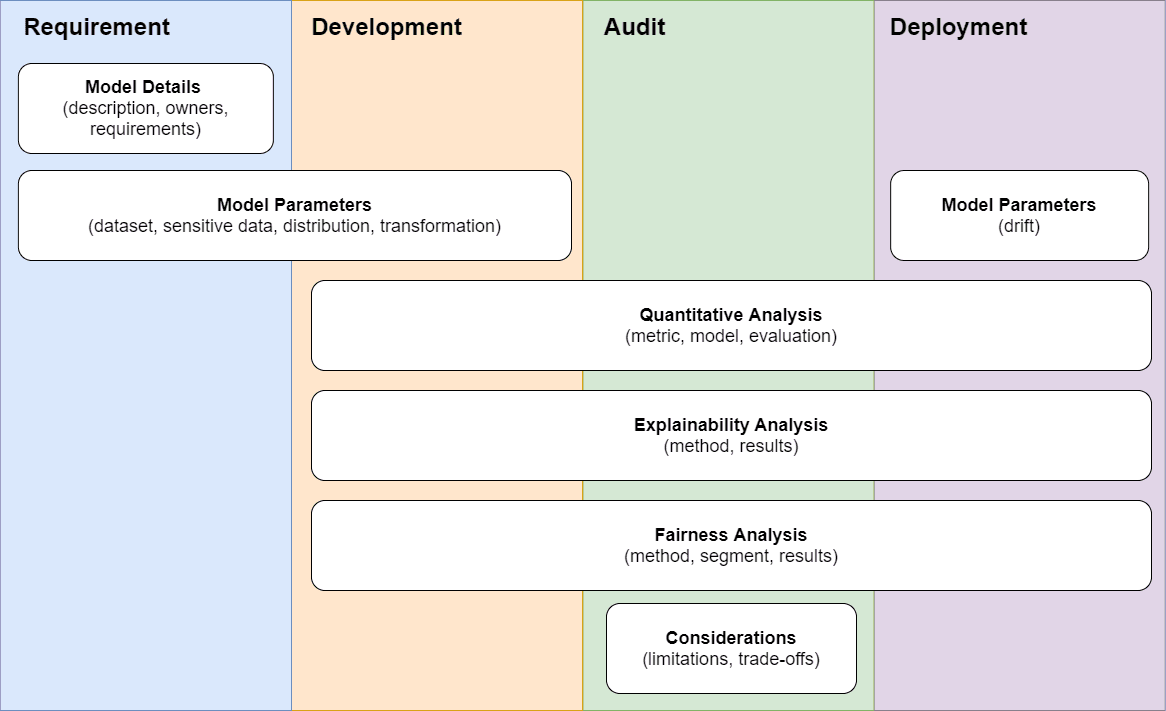Click the 'method, segment, results' text

click(730, 557)
